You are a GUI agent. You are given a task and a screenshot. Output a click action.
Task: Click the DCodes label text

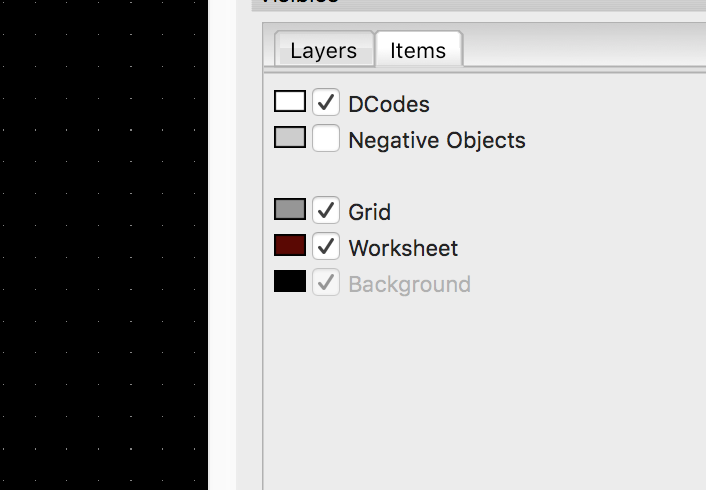point(389,104)
